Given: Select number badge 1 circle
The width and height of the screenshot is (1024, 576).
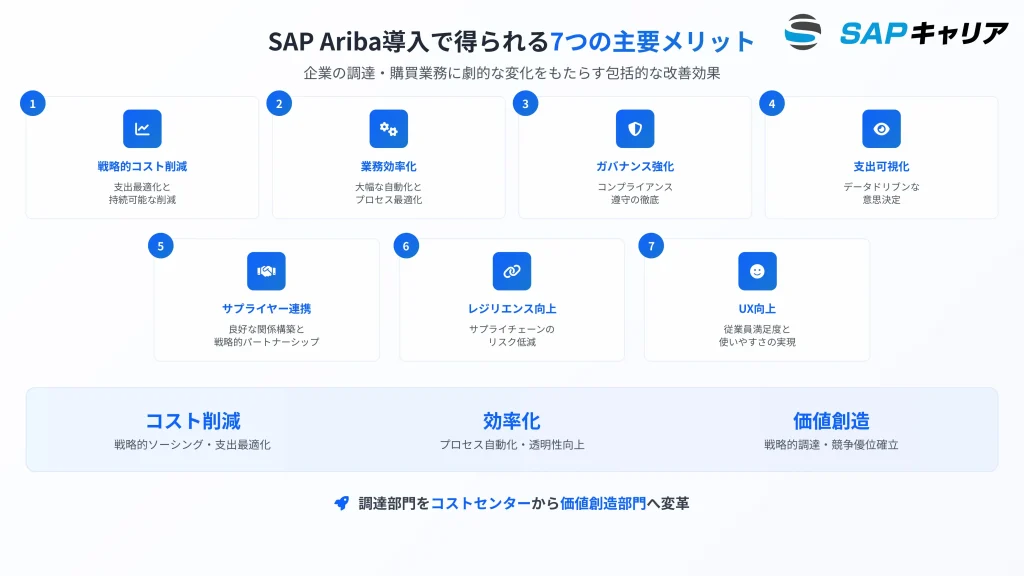Looking at the screenshot, I should pyautogui.click(x=33, y=103).
